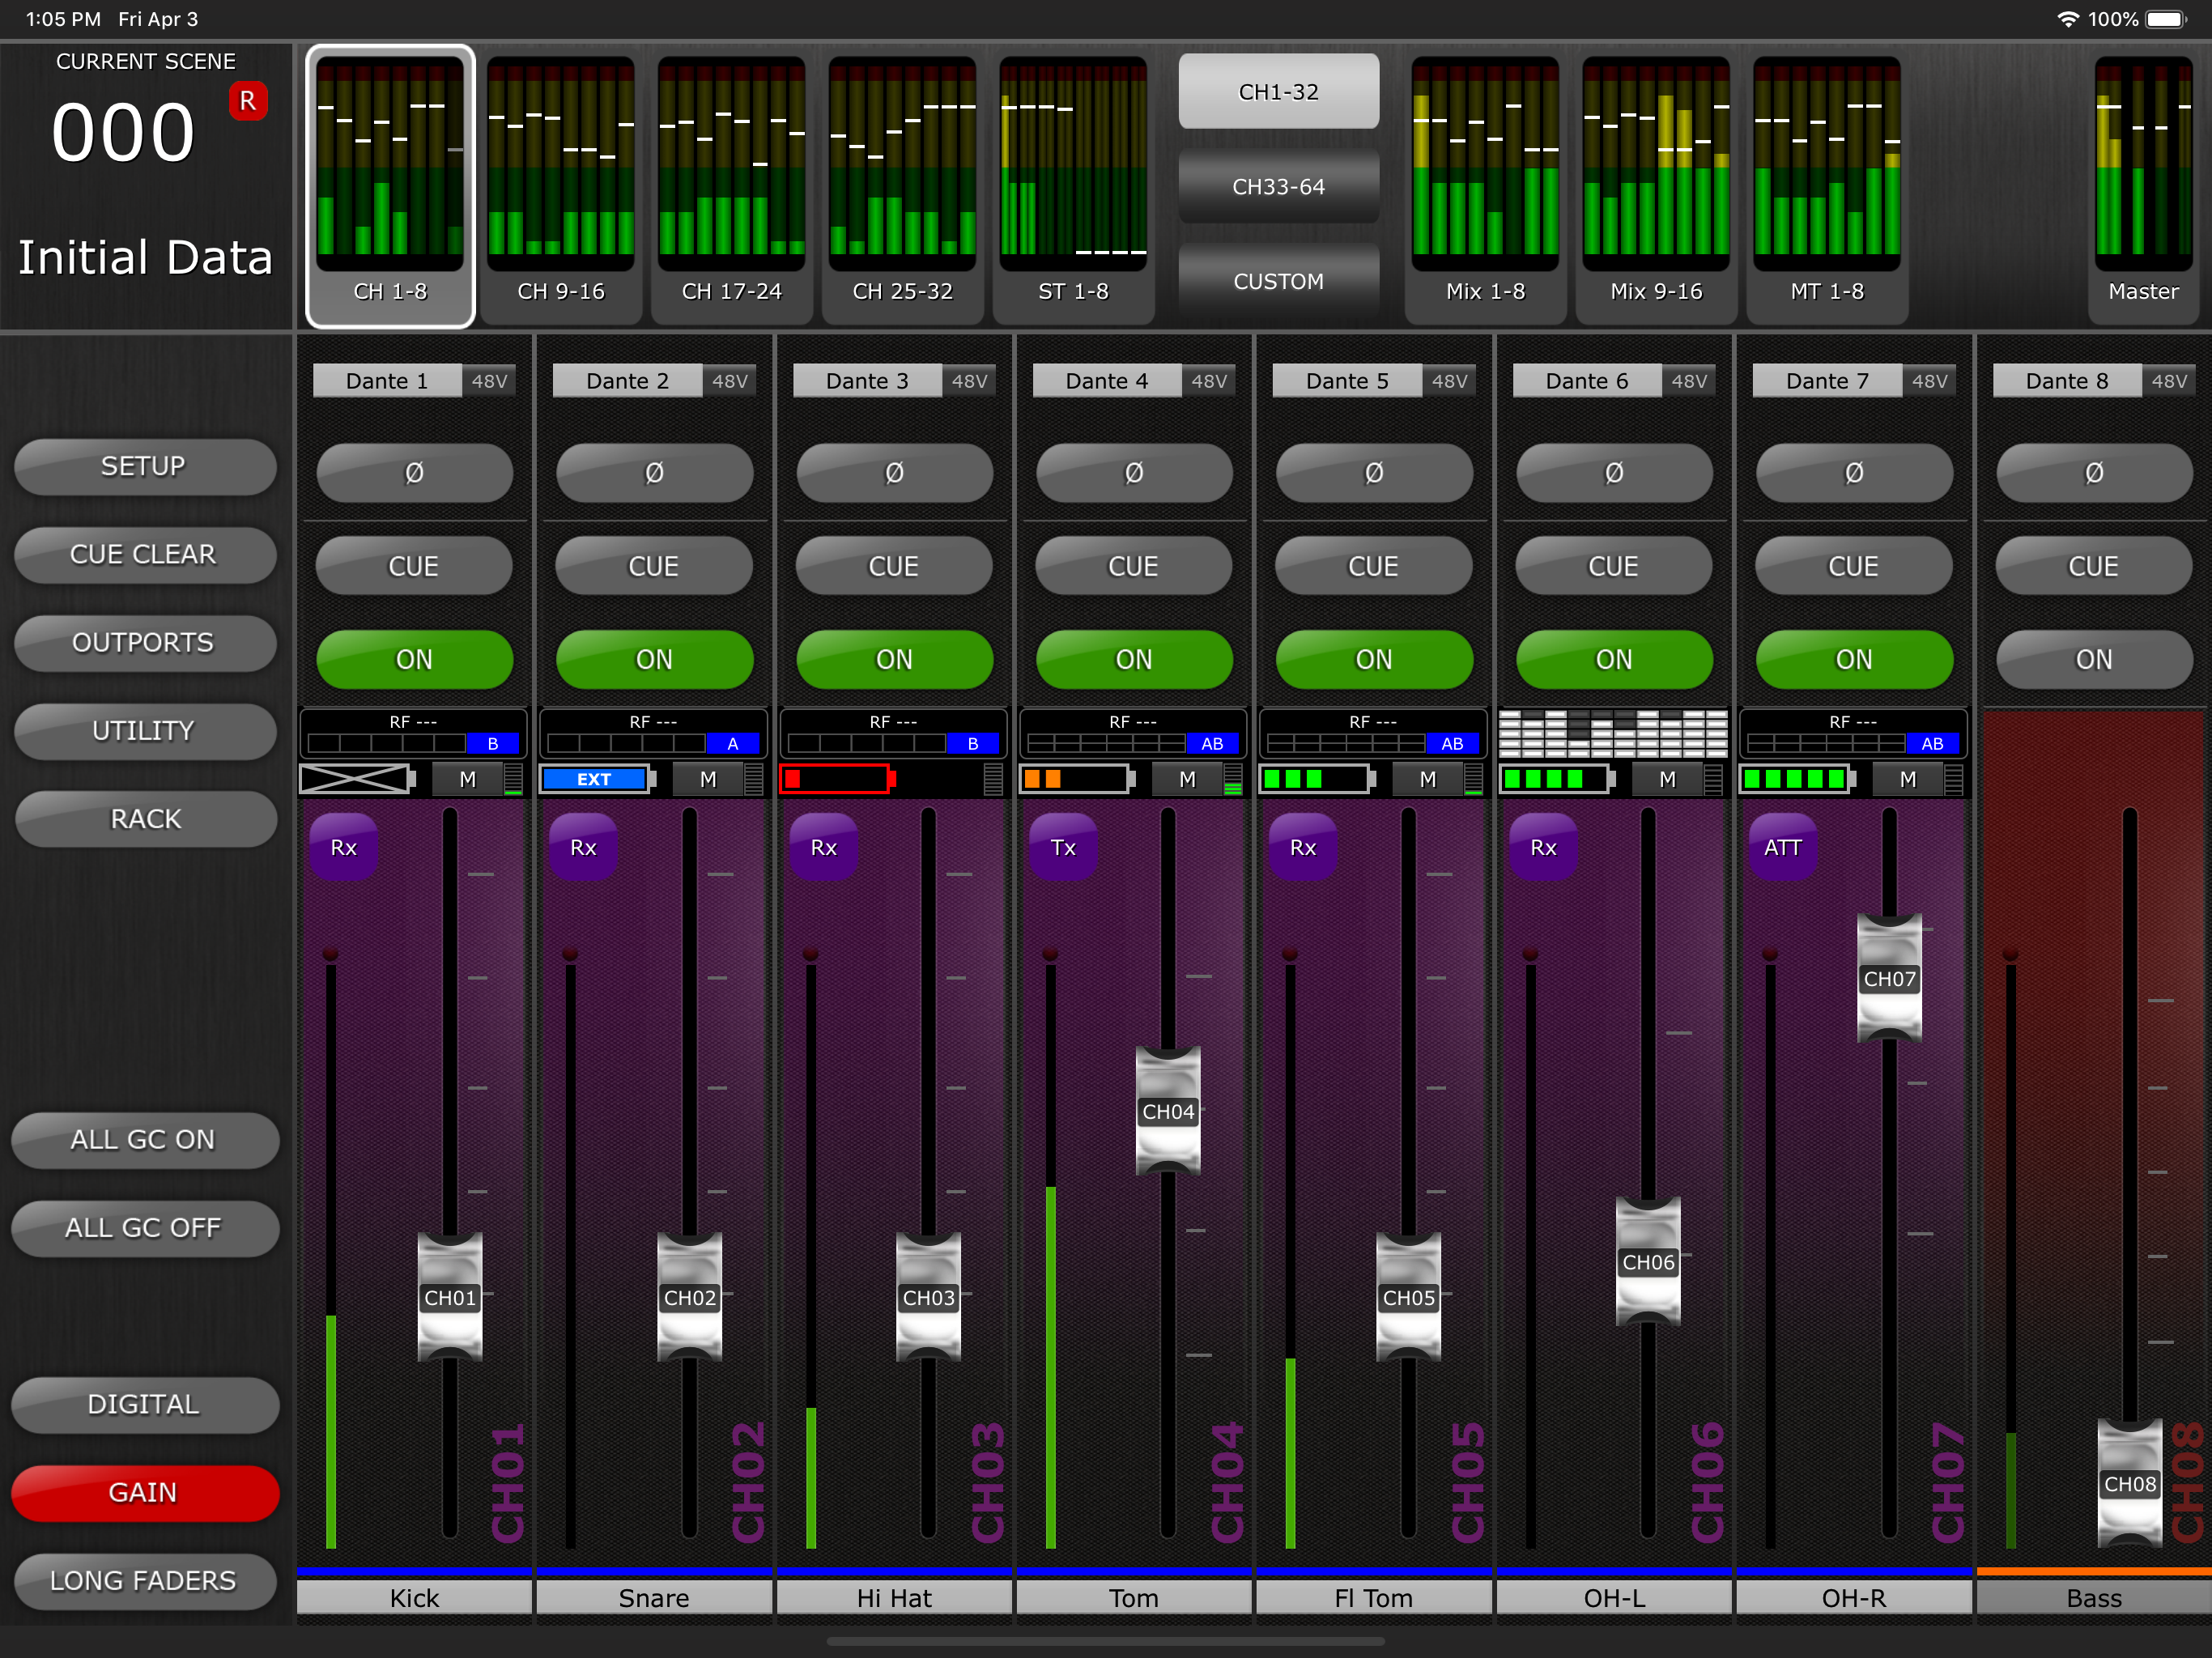Open the Dante 8 input patch selector

pos(2067,381)
